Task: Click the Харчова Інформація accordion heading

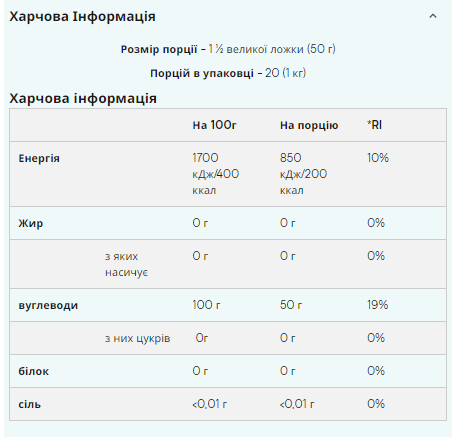Action: tap(82, 16)
